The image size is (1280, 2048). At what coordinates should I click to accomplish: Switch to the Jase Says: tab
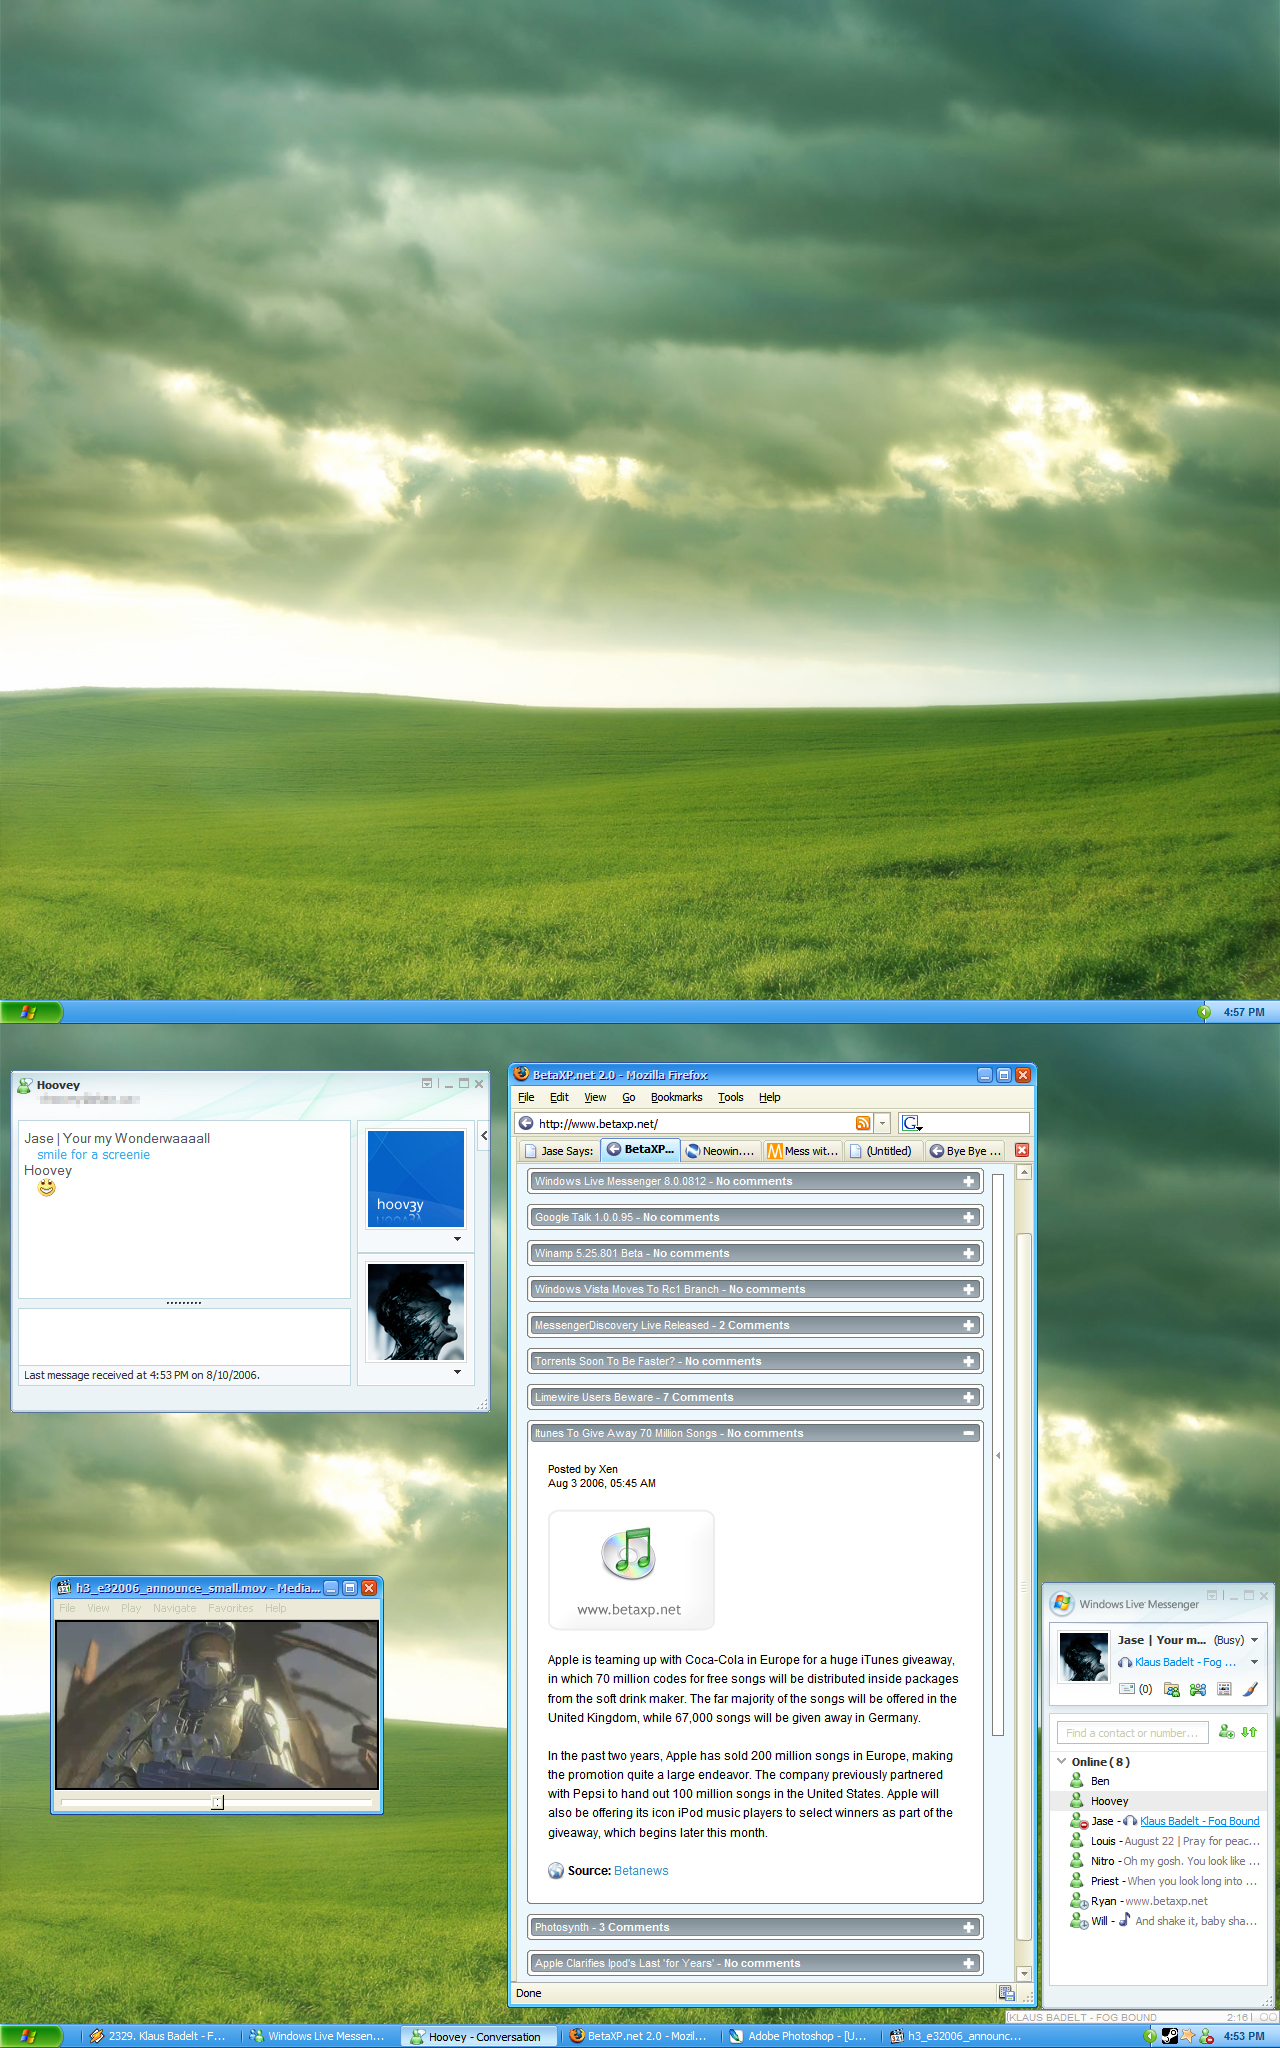pyautogui.click(x=559, y=1151)
